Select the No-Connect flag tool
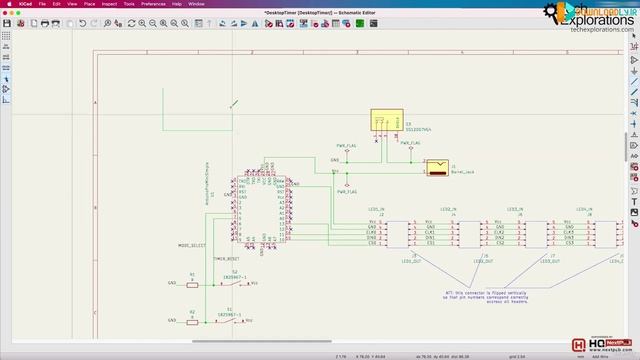The width and height of the screenshot is (640, 360). pos(634,113)
